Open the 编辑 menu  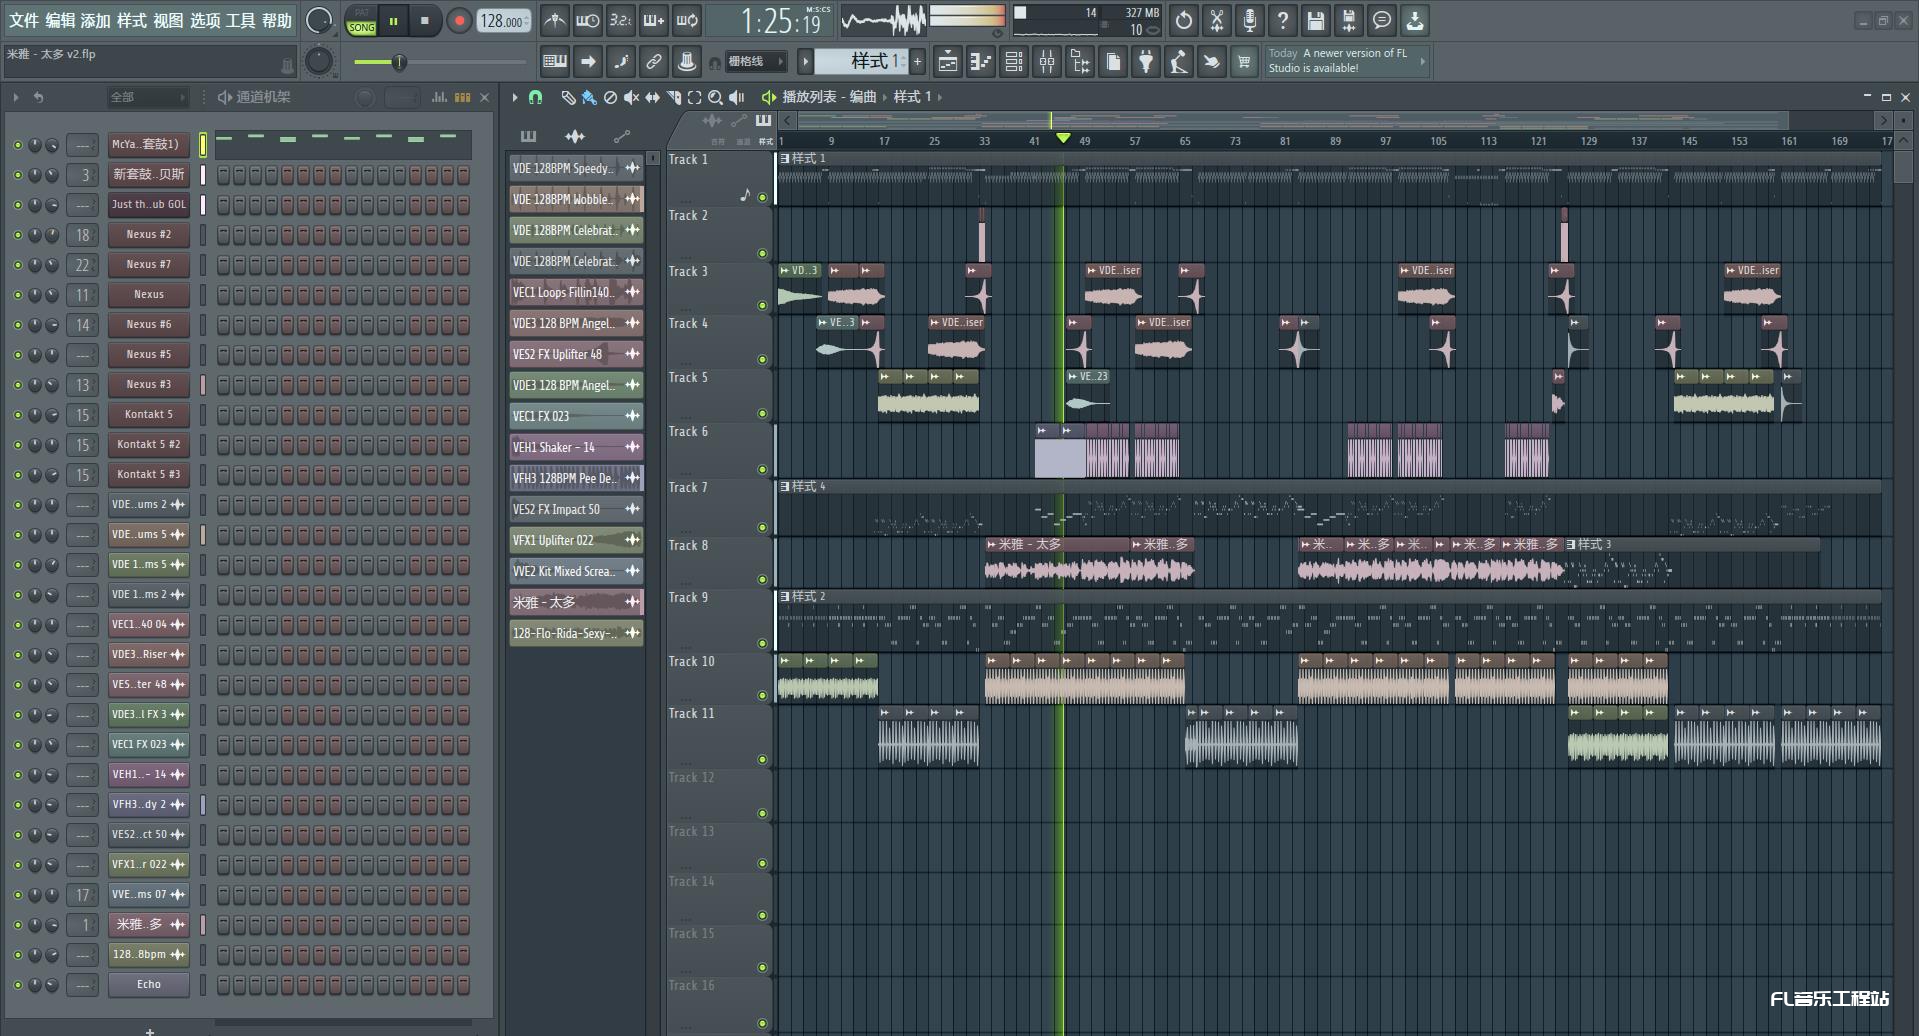[60, 20]
